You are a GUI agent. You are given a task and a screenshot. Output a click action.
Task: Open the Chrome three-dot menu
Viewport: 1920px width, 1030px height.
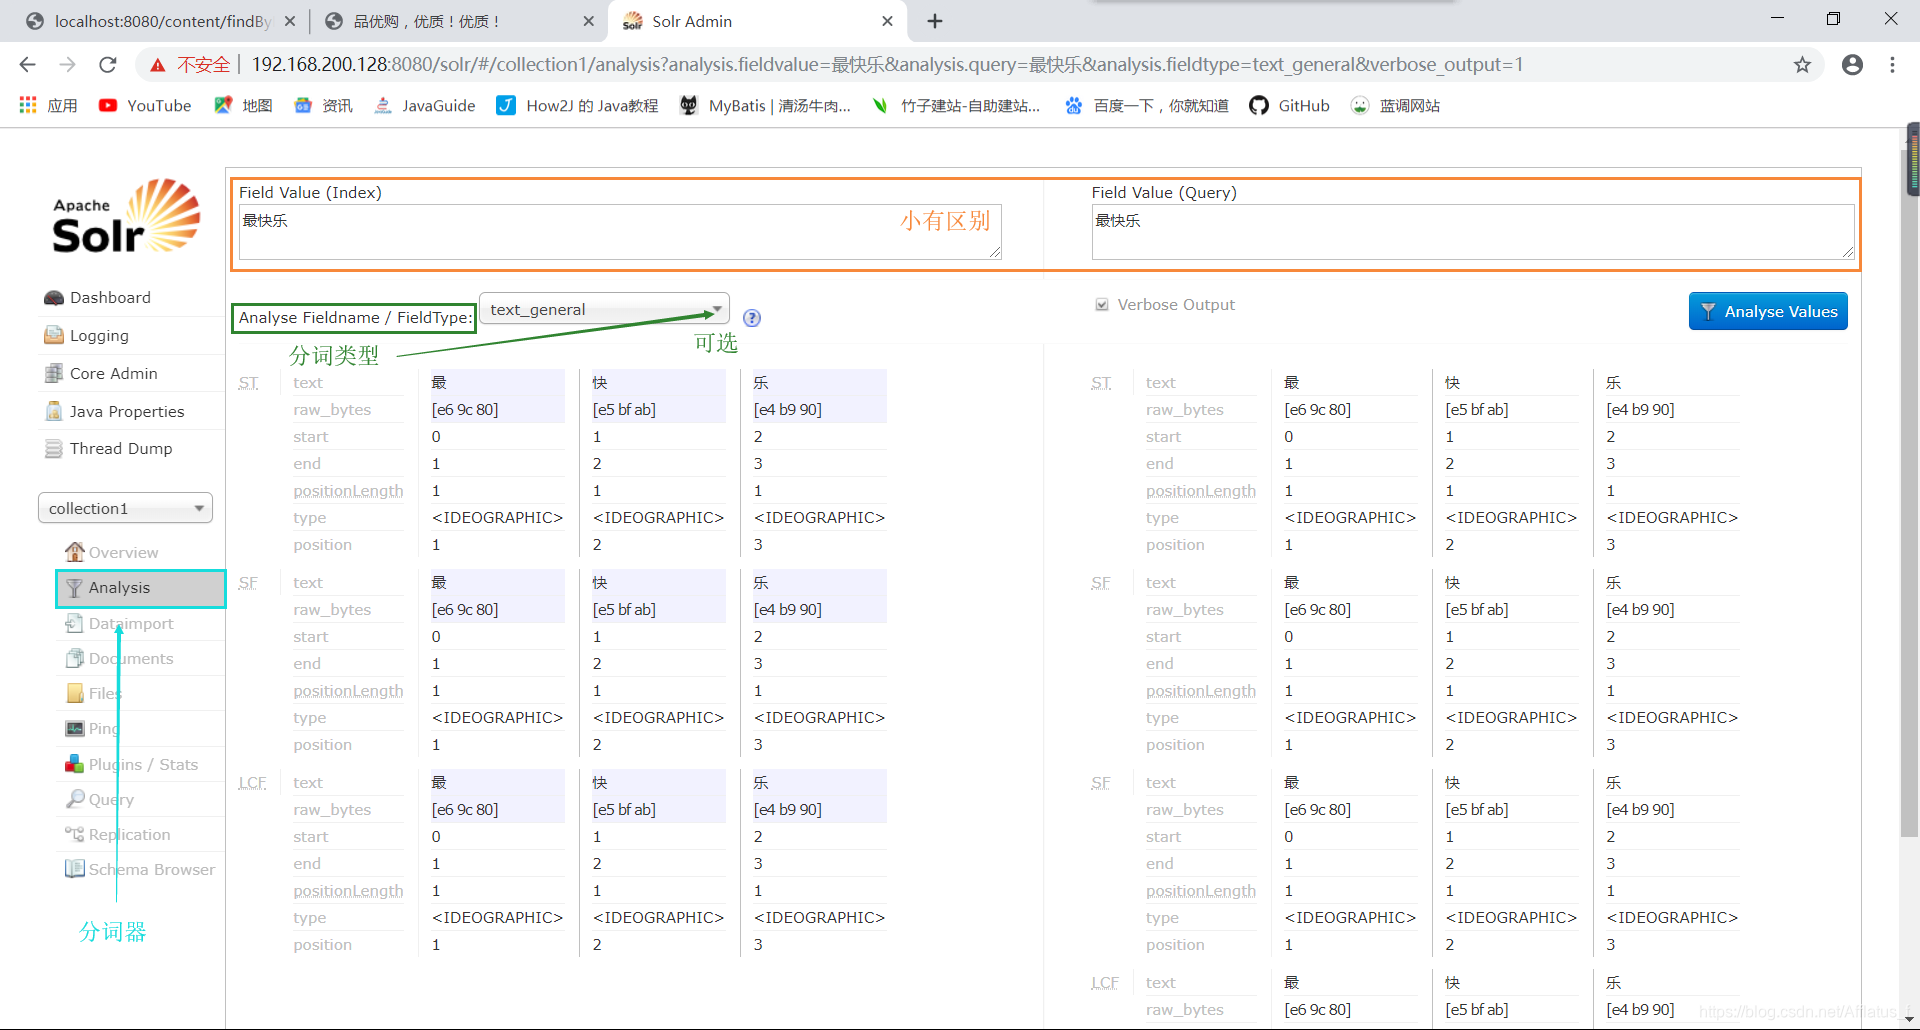point(1892,65)
